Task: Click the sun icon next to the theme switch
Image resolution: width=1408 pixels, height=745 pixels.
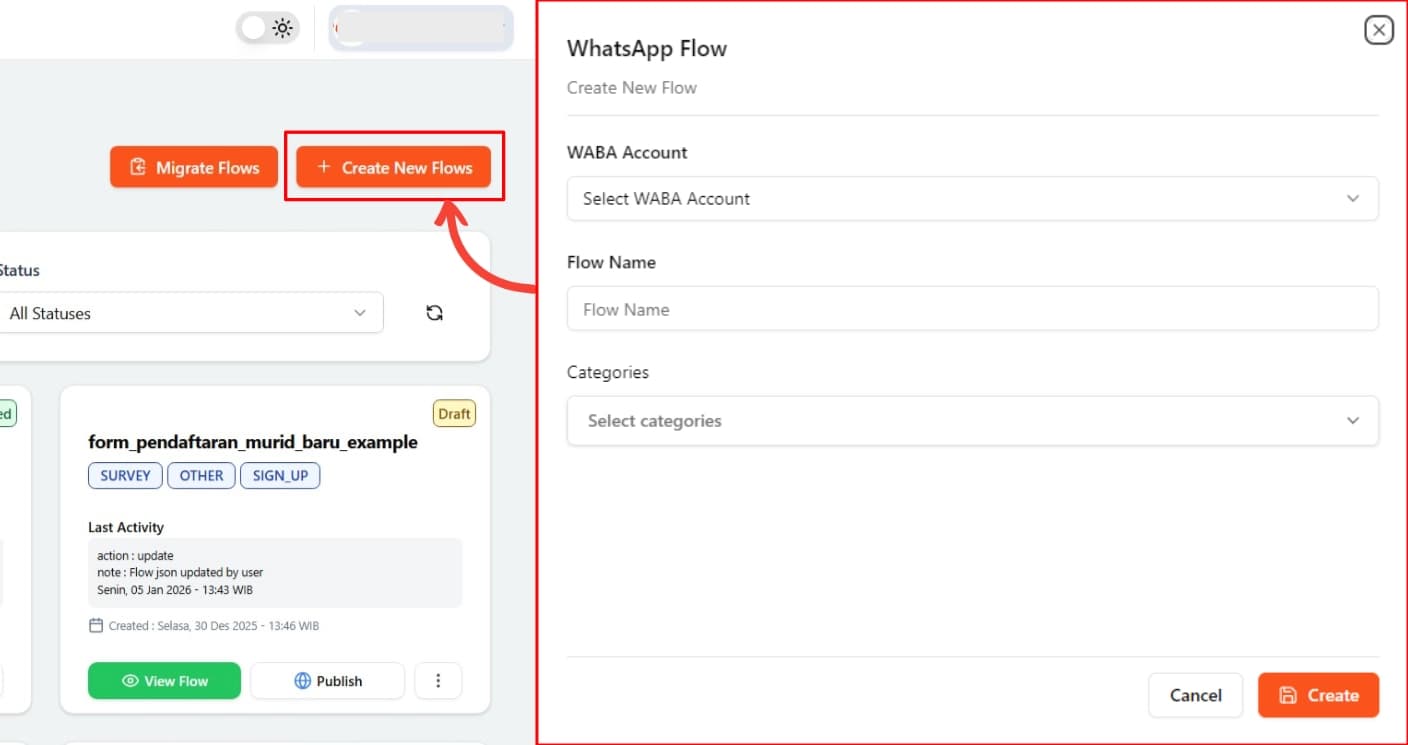Action: tap(284, 27)
